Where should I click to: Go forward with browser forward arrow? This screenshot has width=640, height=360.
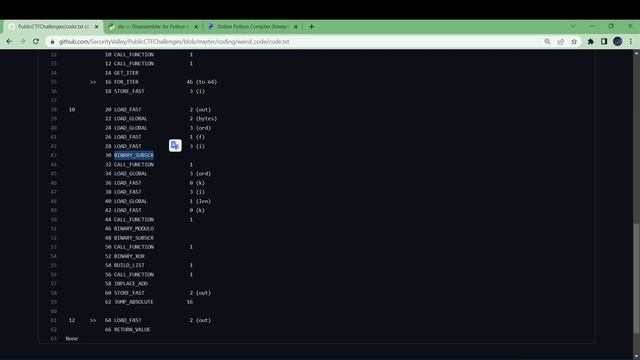22,42
